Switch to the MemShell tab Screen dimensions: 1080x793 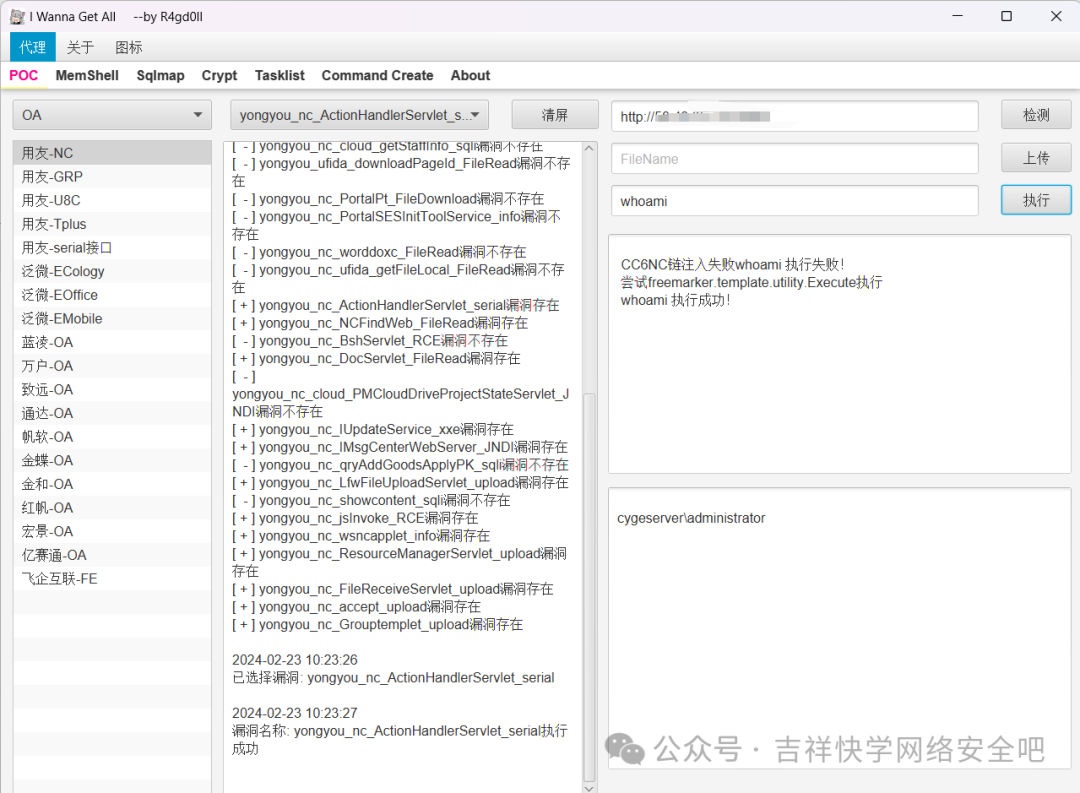(x=87, y=75)
